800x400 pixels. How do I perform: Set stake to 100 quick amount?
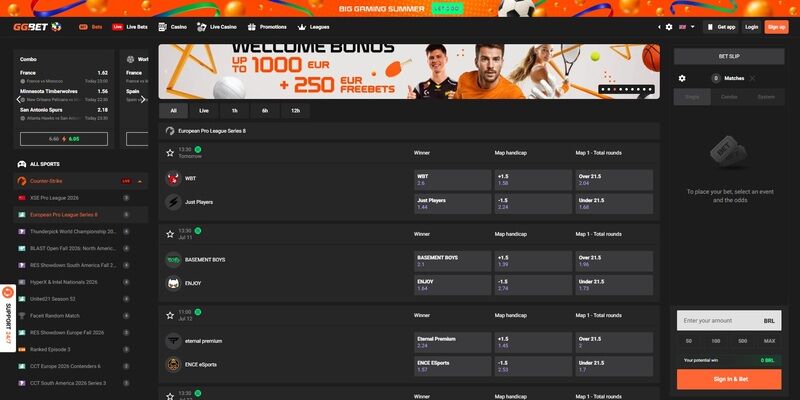(716, 341)
